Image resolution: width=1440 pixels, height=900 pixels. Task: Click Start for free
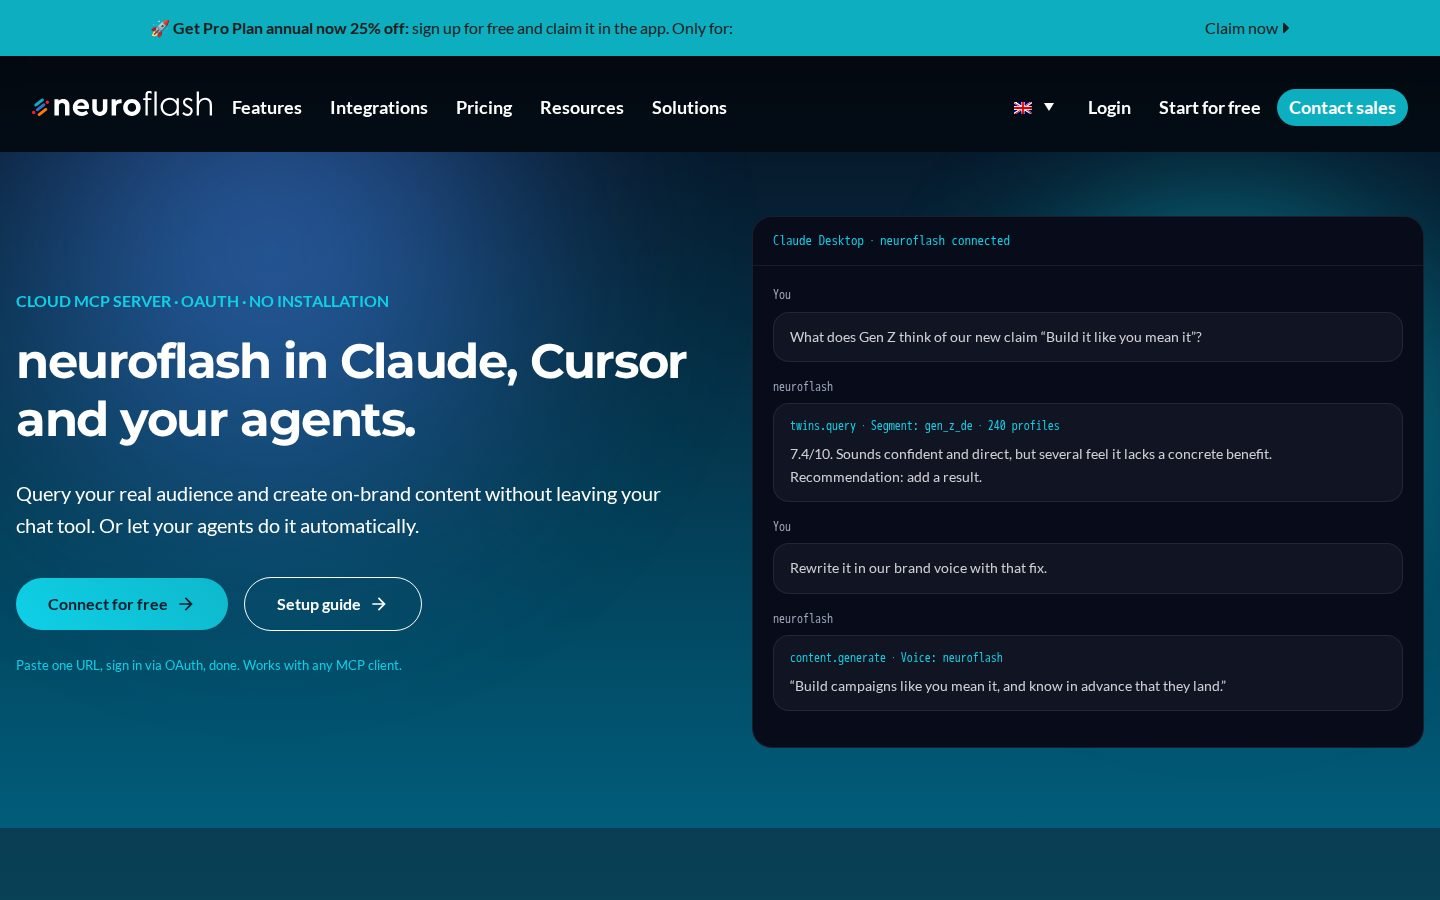click(x=1209, y=107)
